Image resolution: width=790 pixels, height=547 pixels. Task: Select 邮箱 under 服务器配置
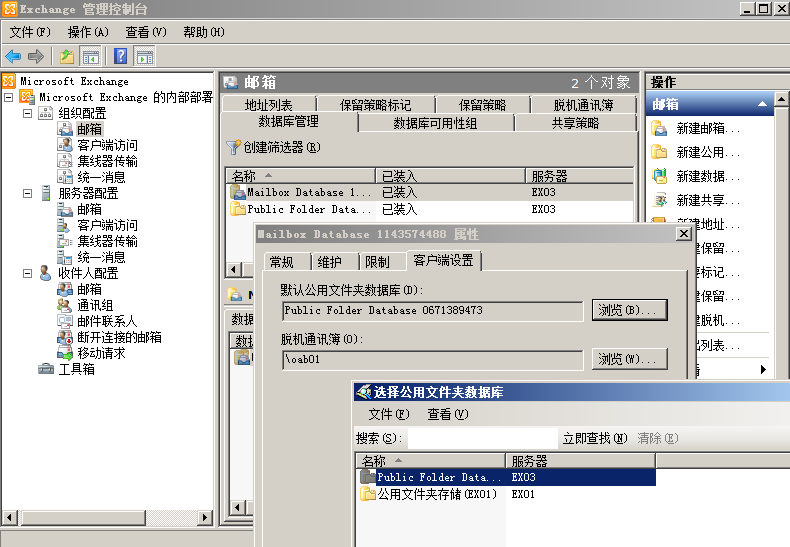90,210
